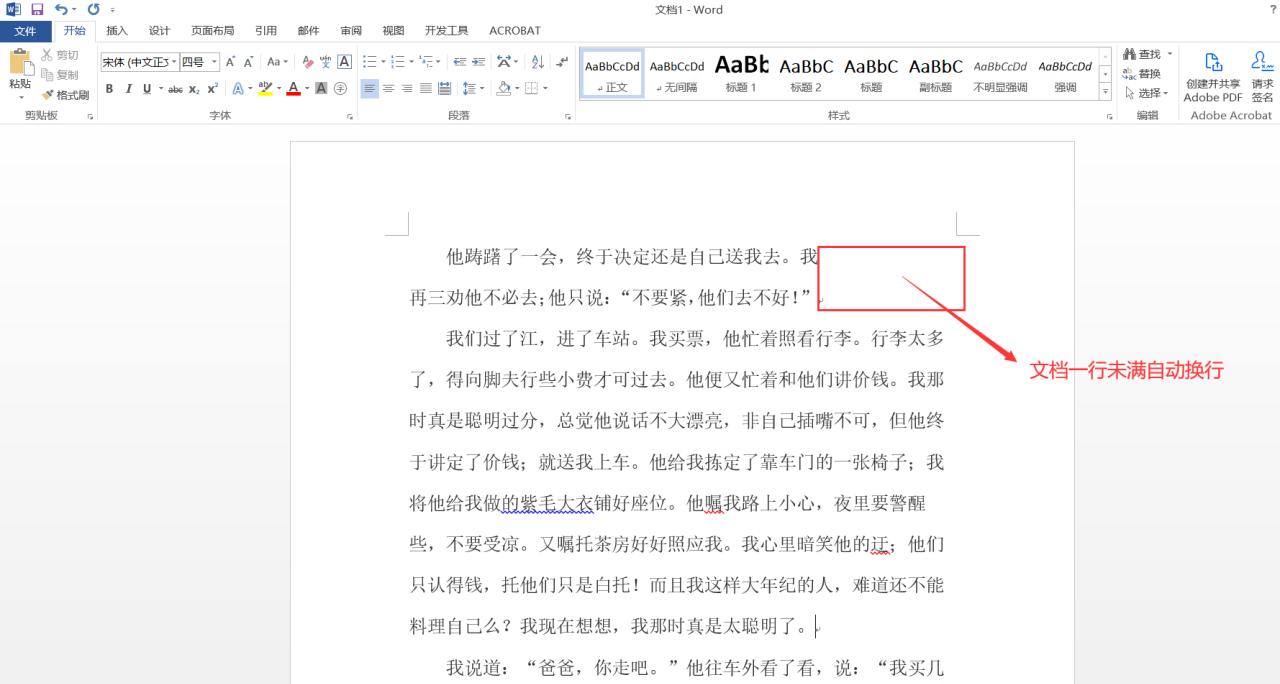Save document via quick access icon
The height and width of the screenshot is (684, 1280).
pyautogui.click(x=37, y=9)
